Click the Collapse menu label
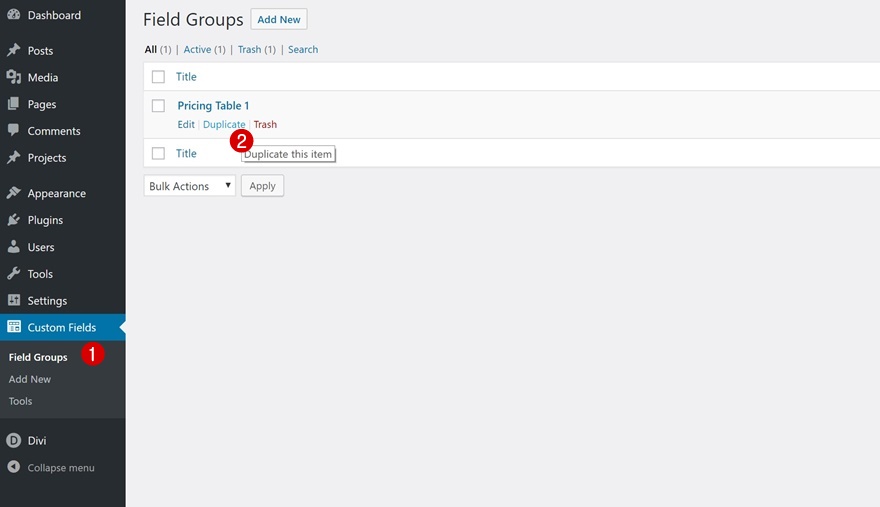This screenshot has width=880, height=507. (61, 468)
